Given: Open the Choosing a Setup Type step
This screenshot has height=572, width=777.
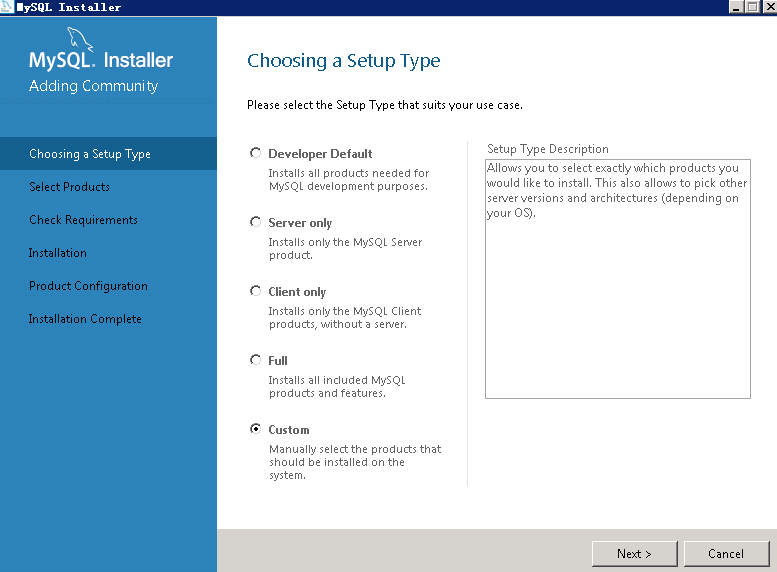Looking at the screenshot, I should [x=109, y=154].
